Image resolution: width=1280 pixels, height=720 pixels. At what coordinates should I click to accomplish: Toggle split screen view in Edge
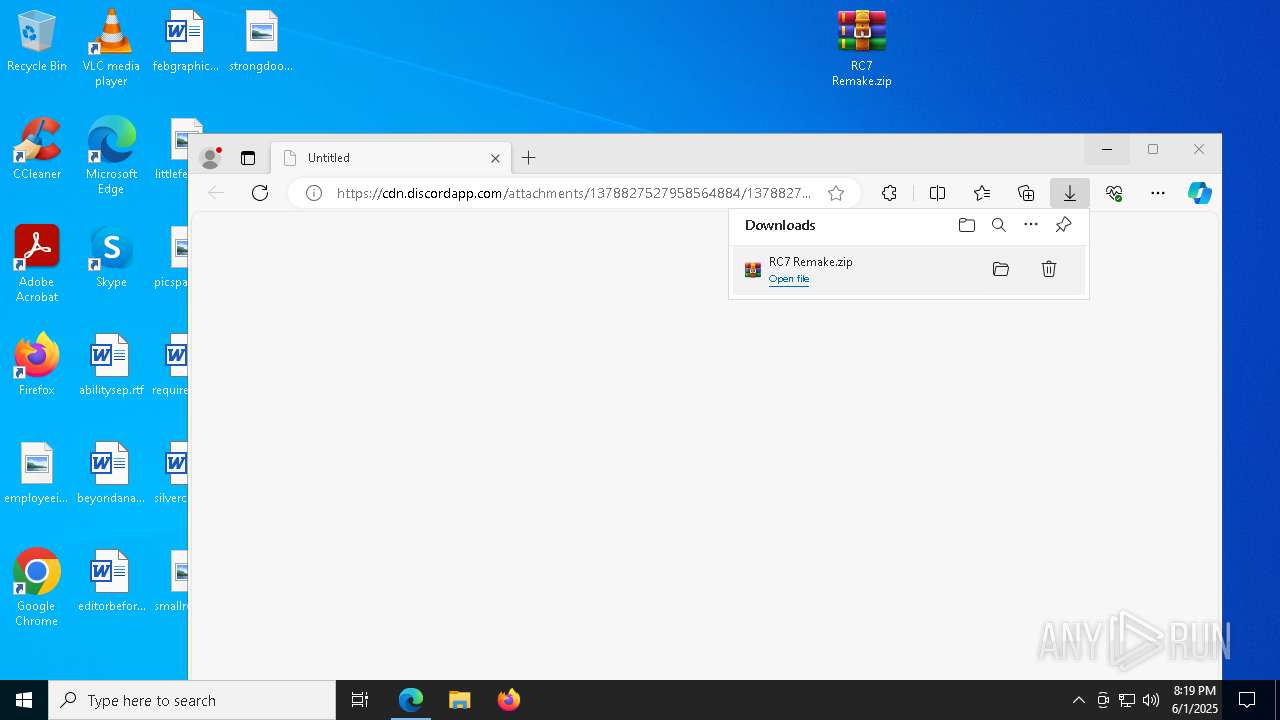[938, 193]
